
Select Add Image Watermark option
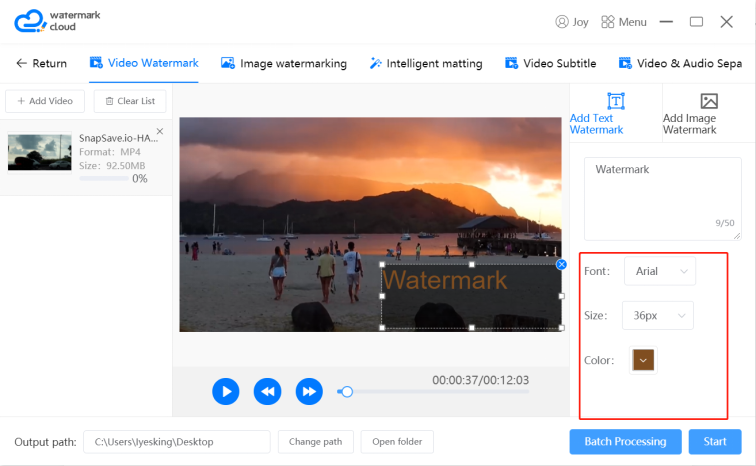pos(708,113)
